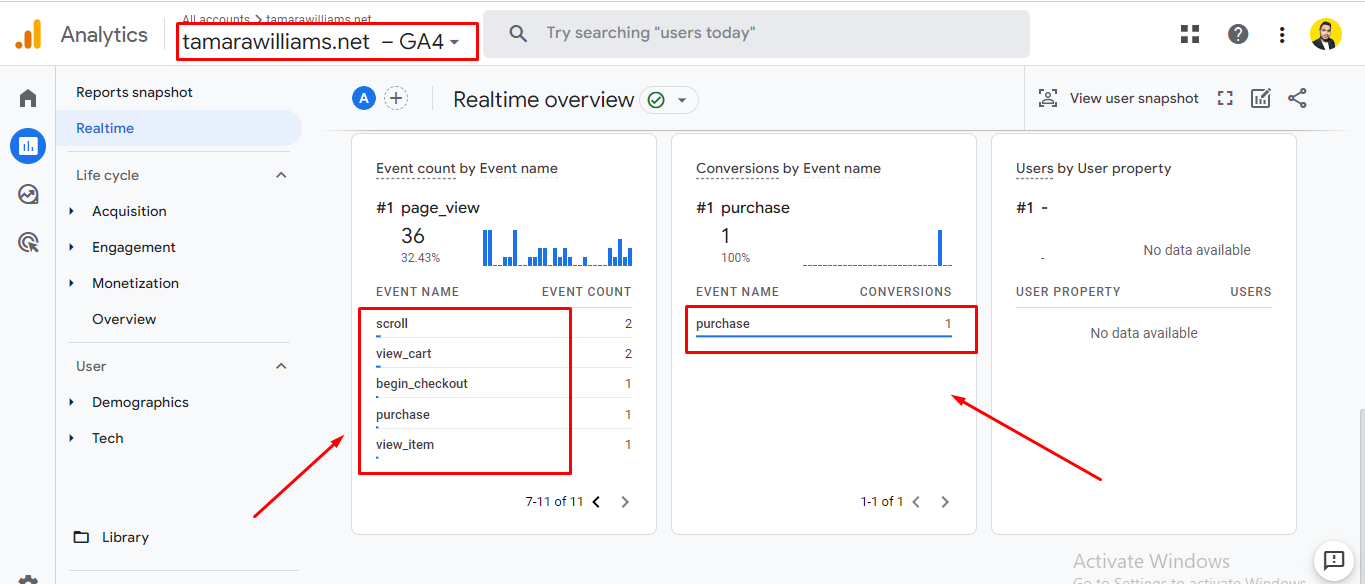The height and width of the screenshot is (584, 1365).
Task: Select Realtime in the sidebar
Action: tap(179, 128)
